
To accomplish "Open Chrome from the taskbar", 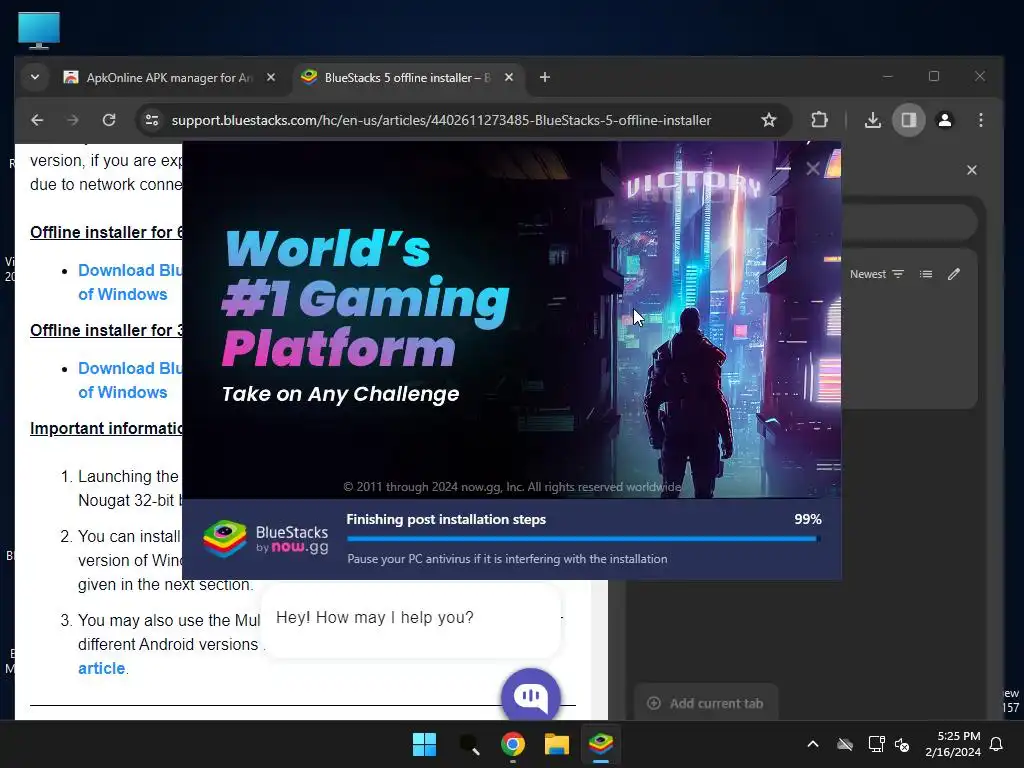I will (513, 744).
